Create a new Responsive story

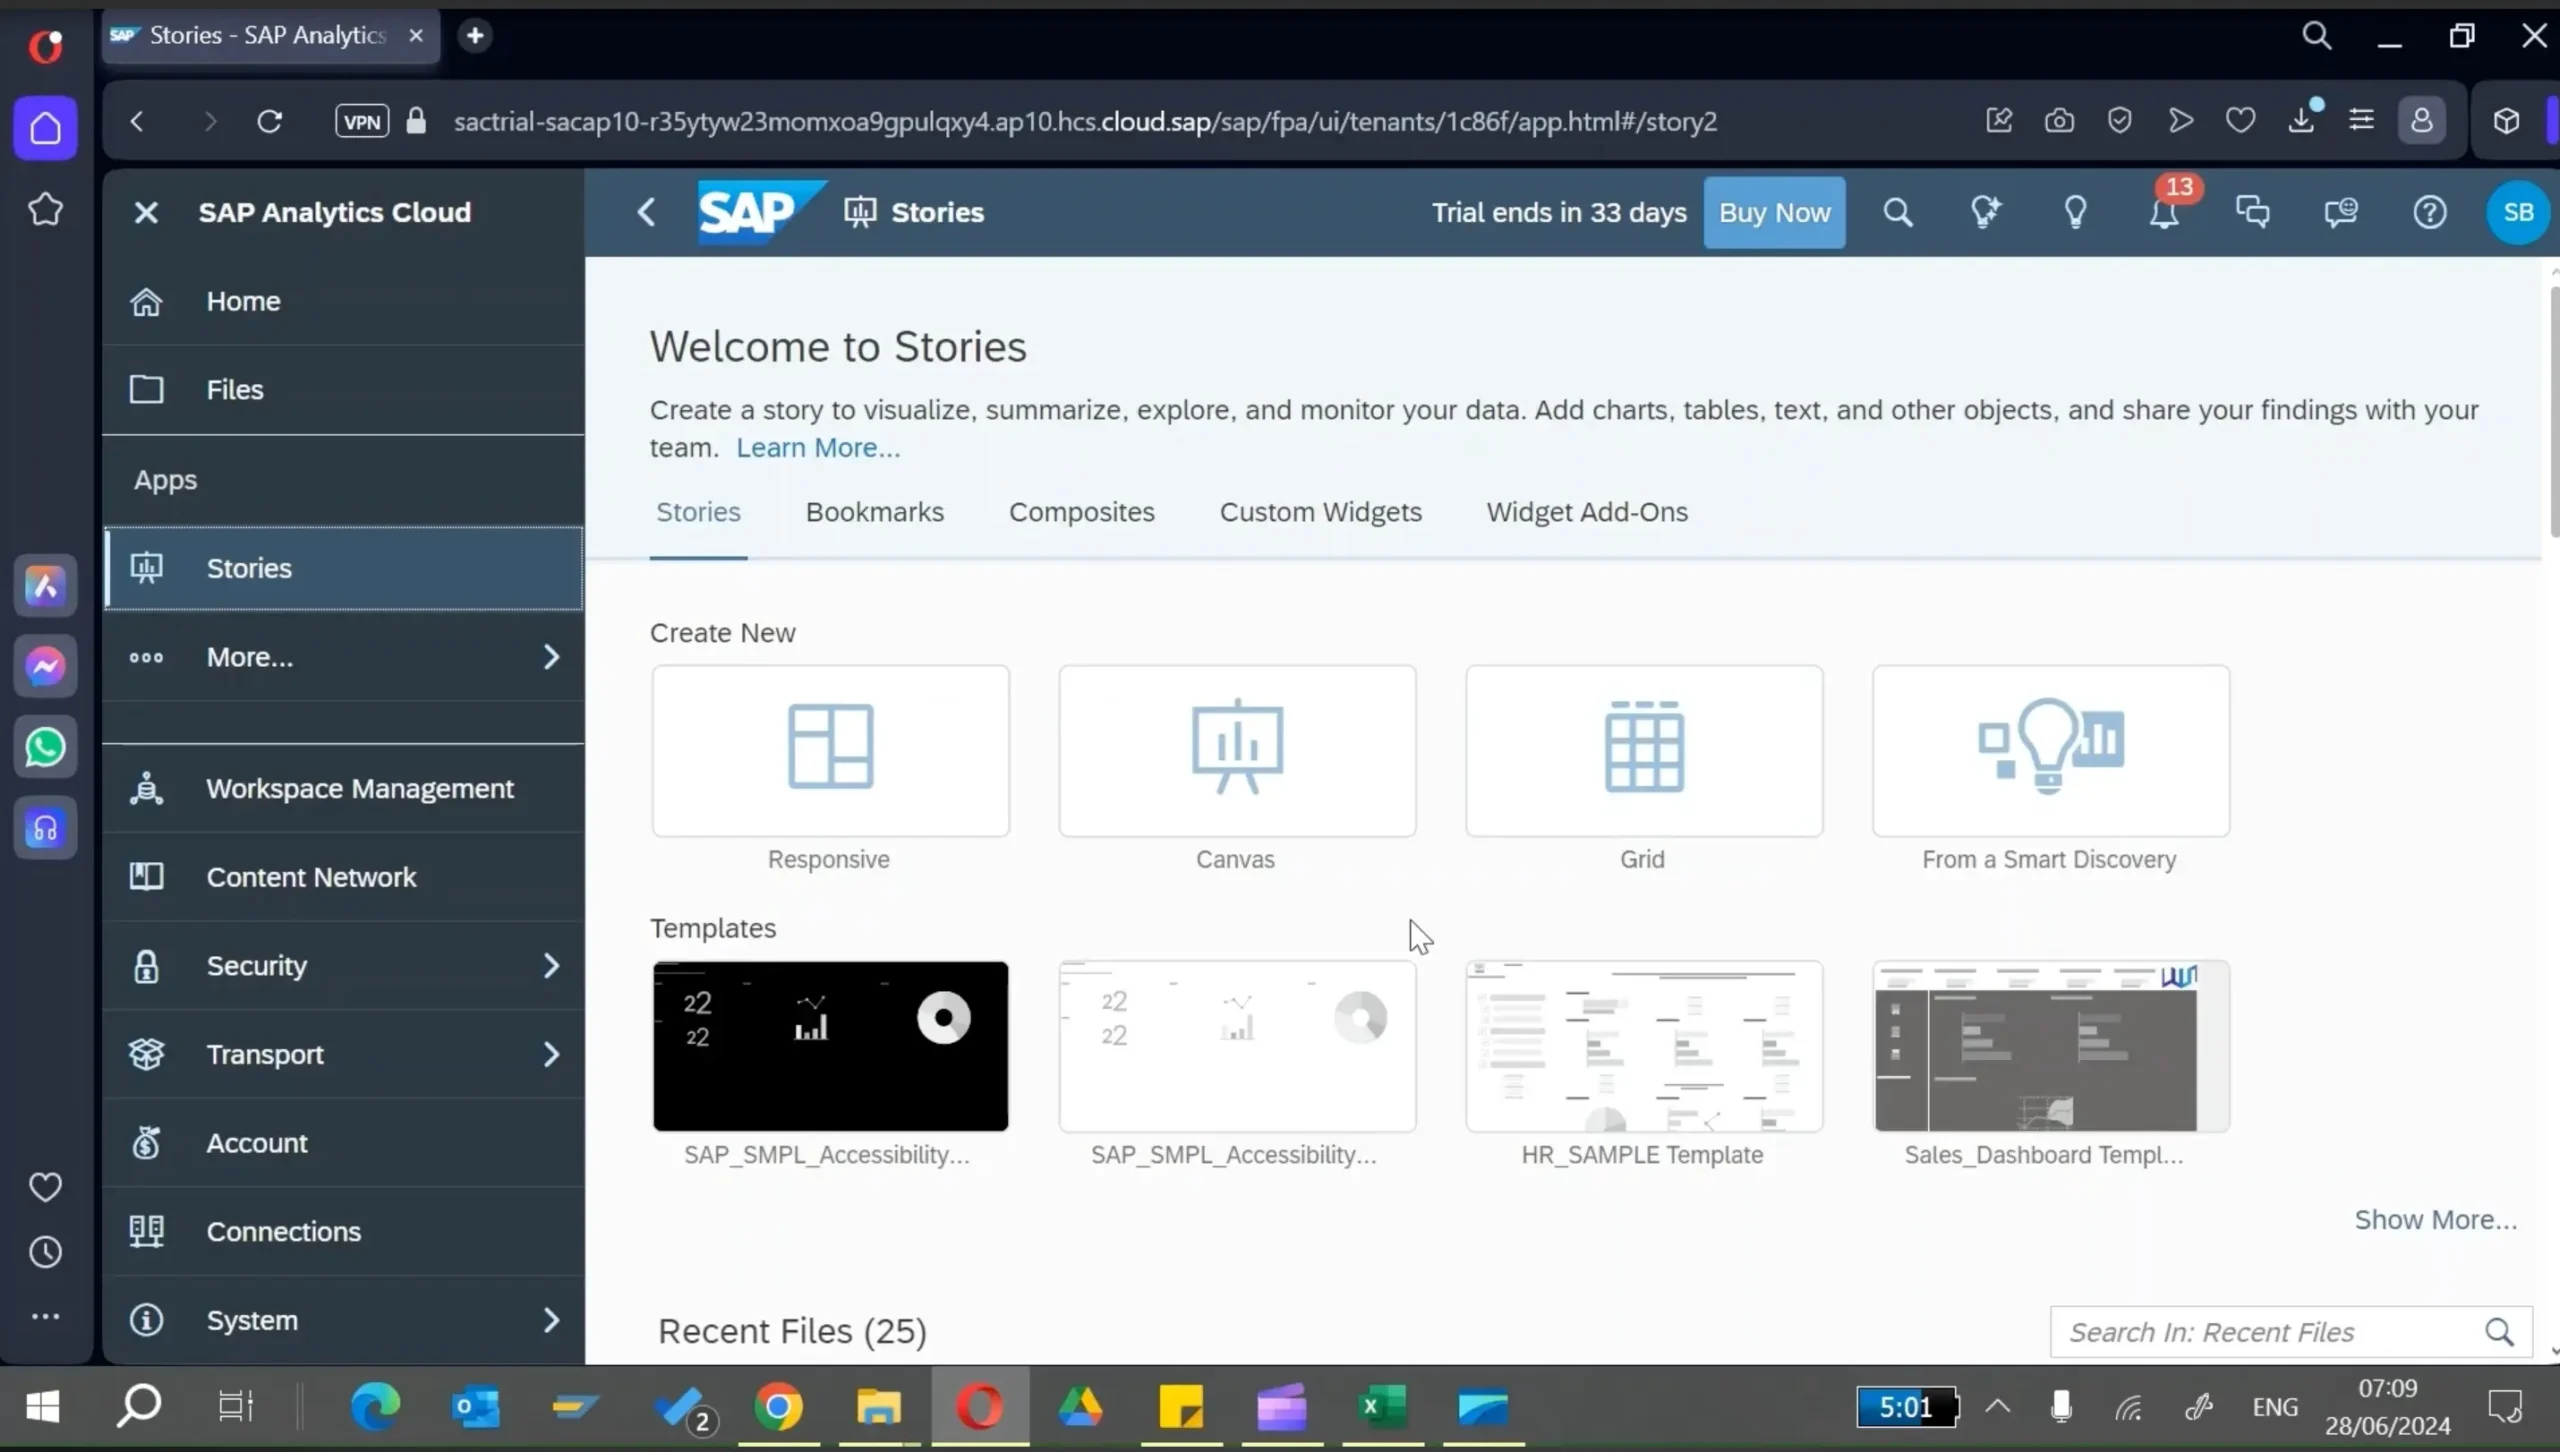(830, 751)
